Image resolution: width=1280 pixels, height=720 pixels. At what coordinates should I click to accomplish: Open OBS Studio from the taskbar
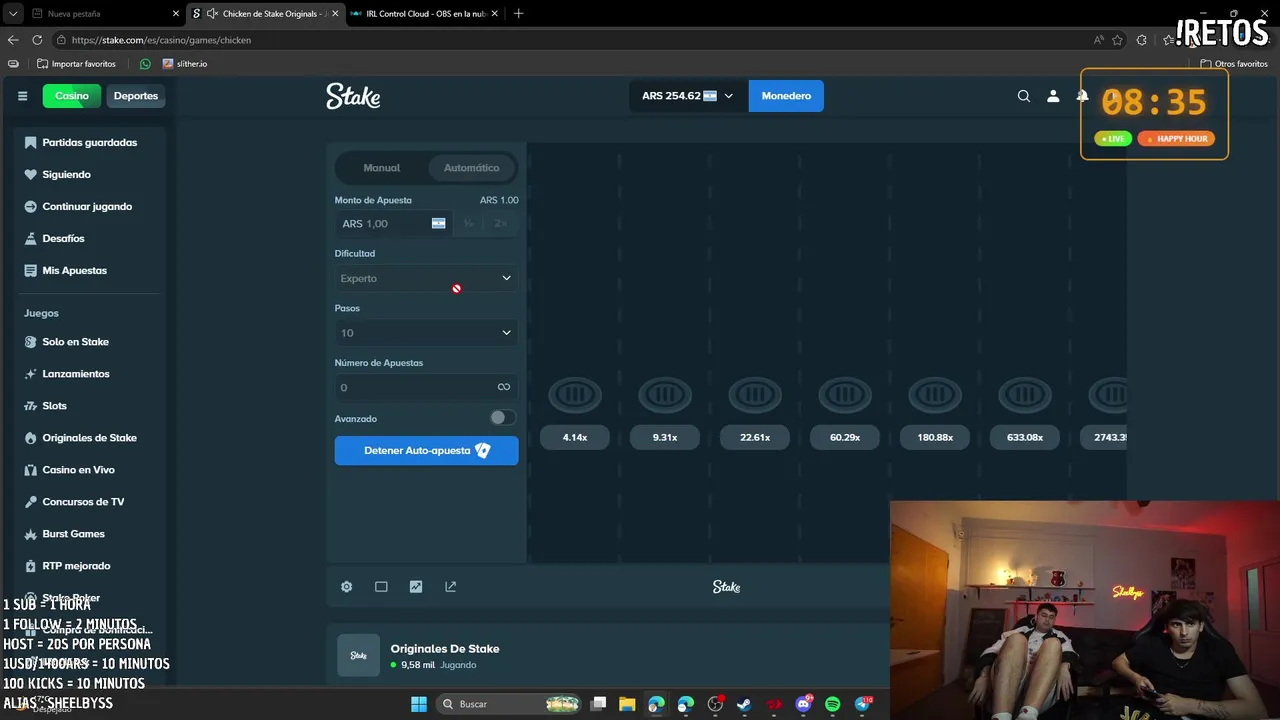tap(715, 704)
